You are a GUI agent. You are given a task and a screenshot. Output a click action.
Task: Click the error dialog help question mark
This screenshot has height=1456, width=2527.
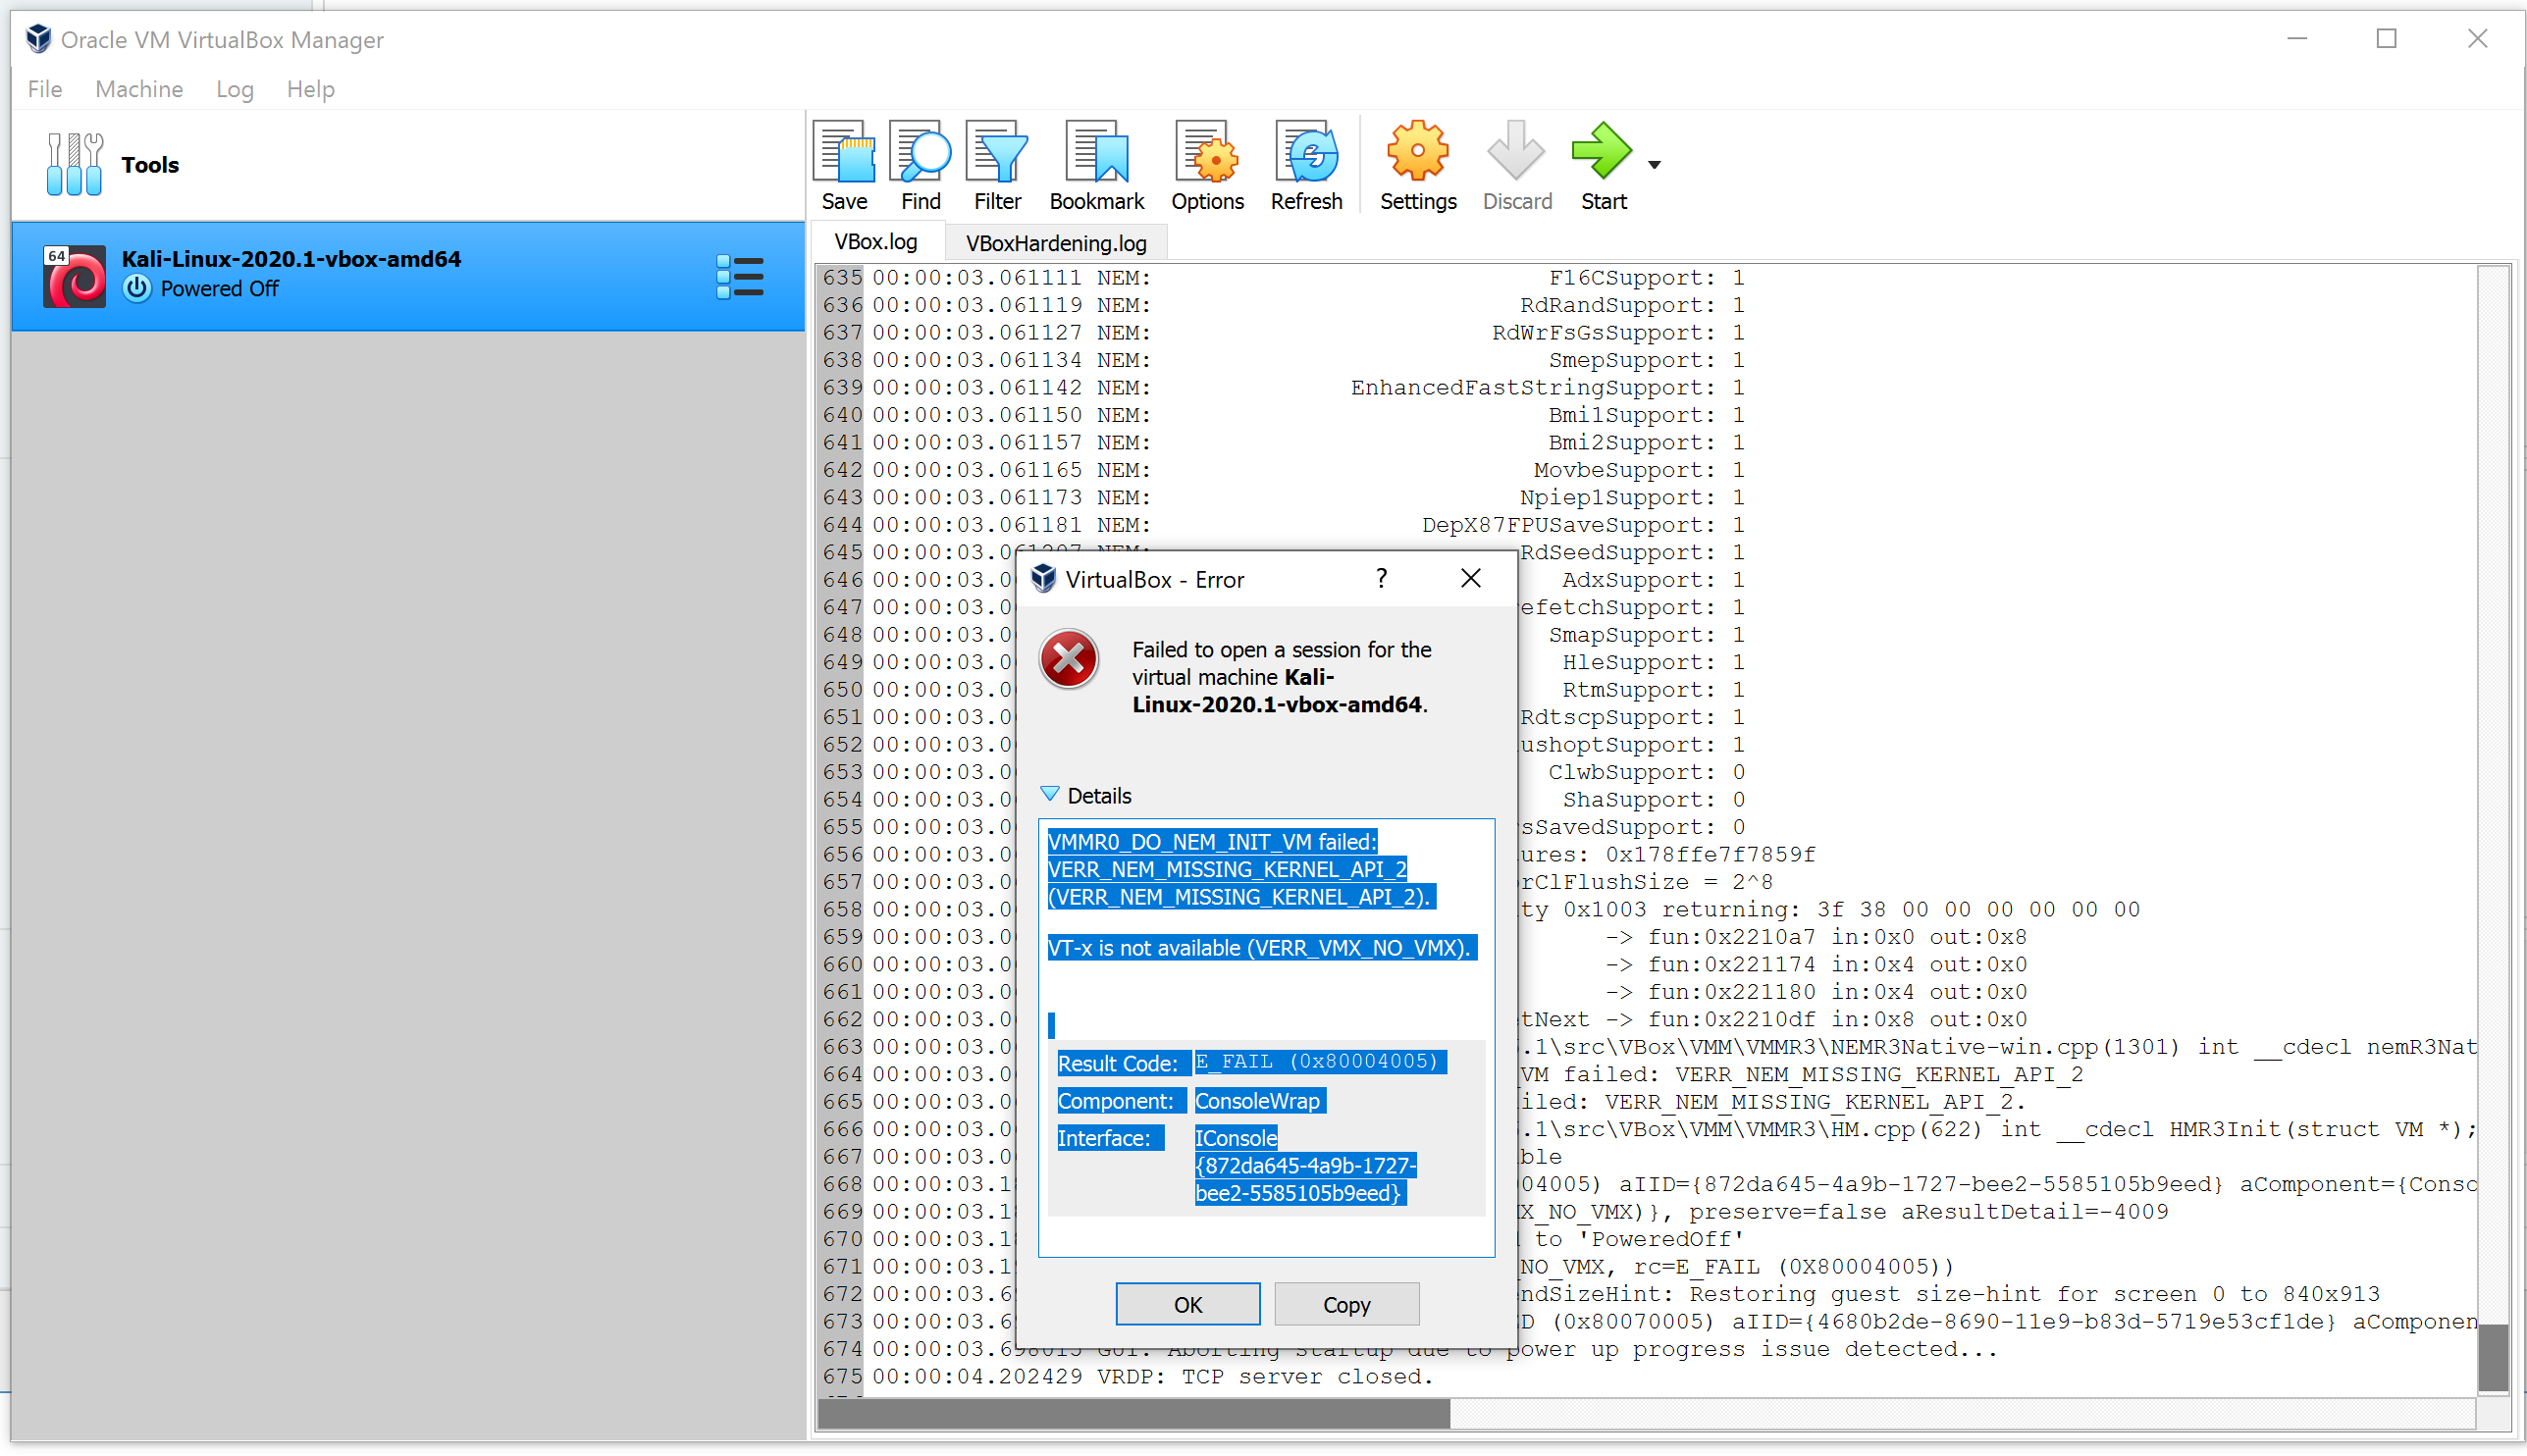pos(1381,579)
